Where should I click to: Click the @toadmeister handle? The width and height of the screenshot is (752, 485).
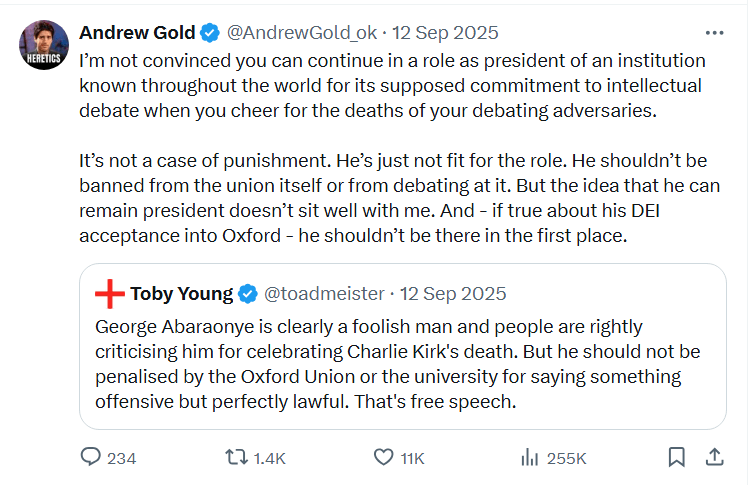[x=323, y=294]
